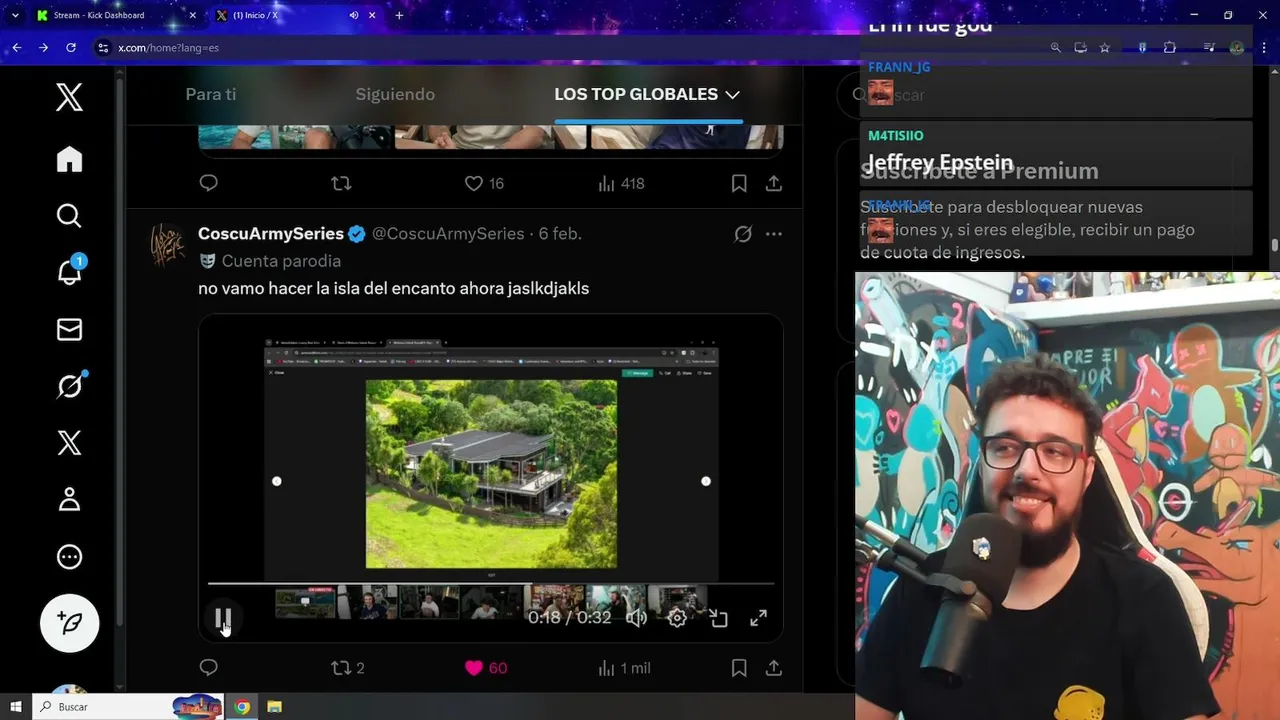This screenshot has height=720, width=1280.
Task: Bookmark the post with 418 views
Action: point(739,183)
